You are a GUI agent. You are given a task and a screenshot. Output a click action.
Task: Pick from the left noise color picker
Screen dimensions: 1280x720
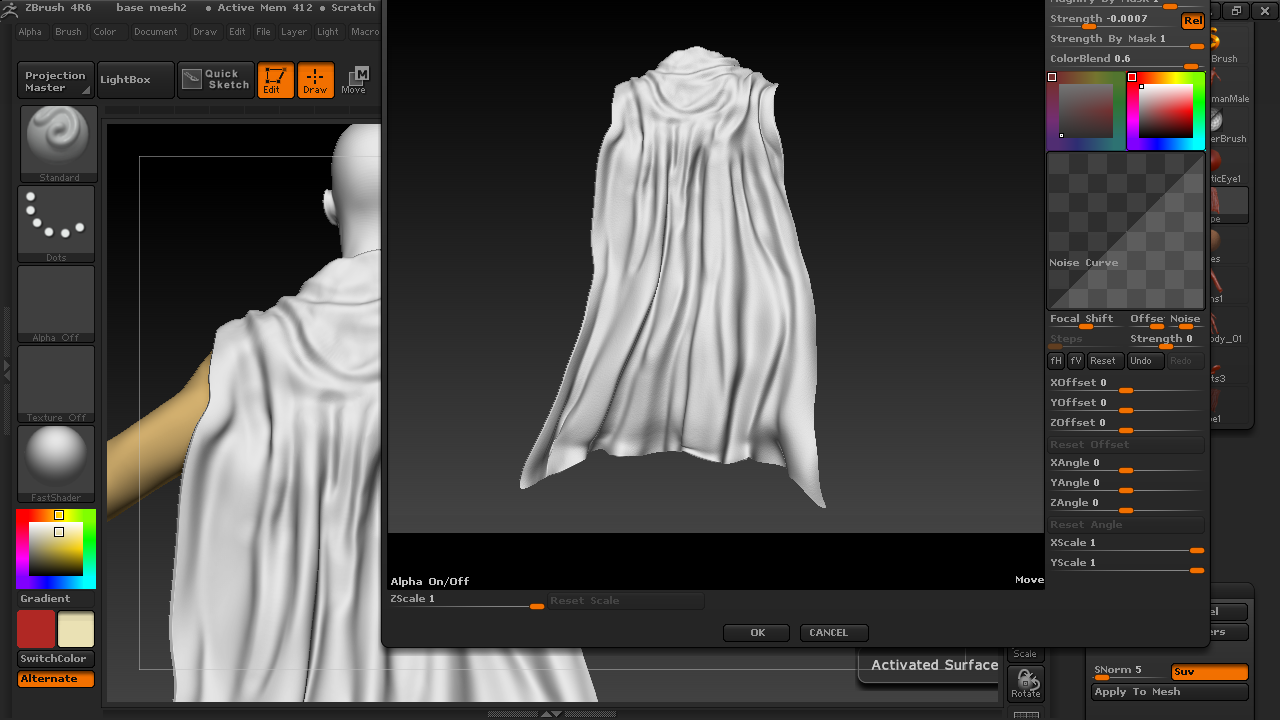pos(1085,110)
